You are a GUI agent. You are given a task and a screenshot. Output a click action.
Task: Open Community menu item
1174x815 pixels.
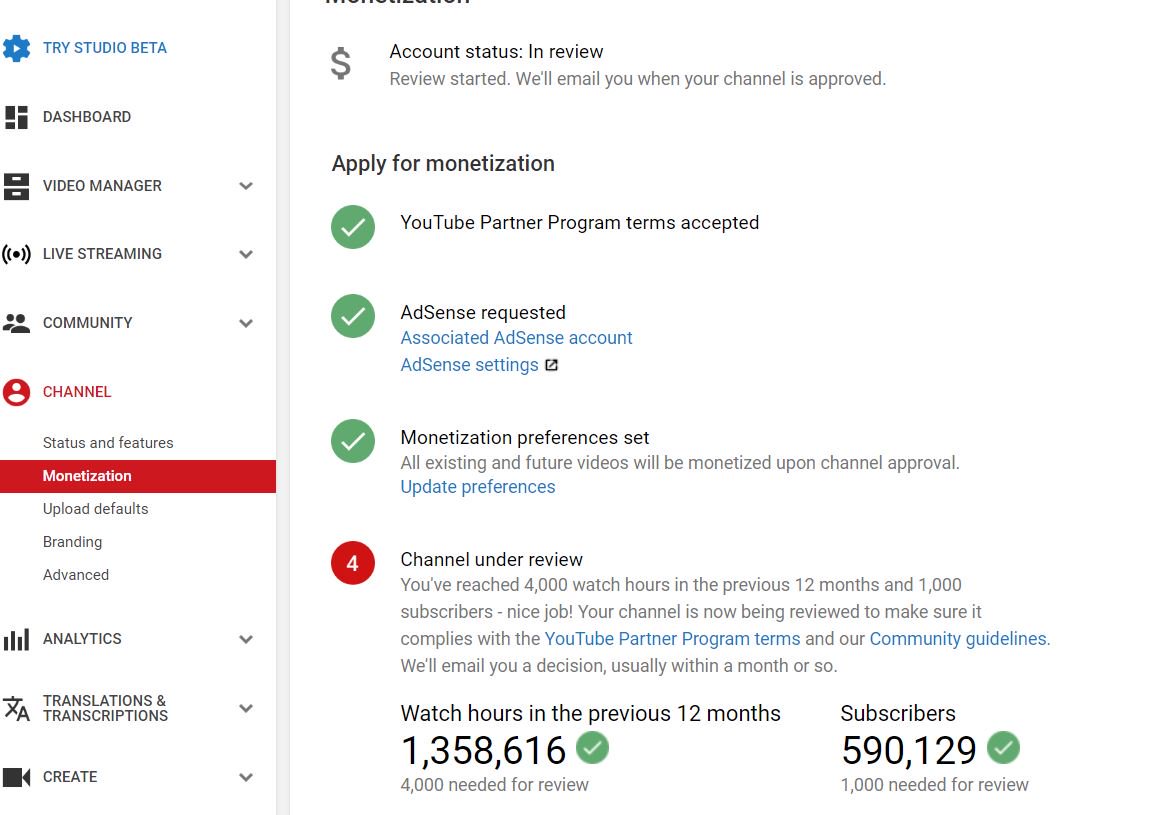click(88, 323)
